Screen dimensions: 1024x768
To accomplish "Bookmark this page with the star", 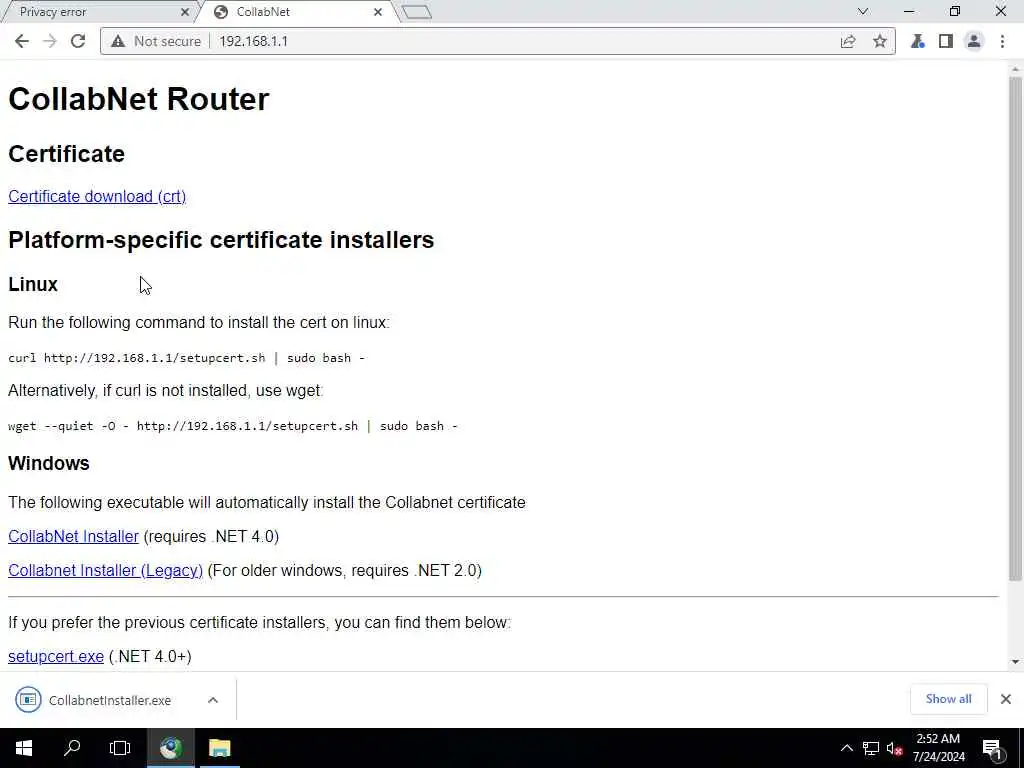I will coord(880,41).
